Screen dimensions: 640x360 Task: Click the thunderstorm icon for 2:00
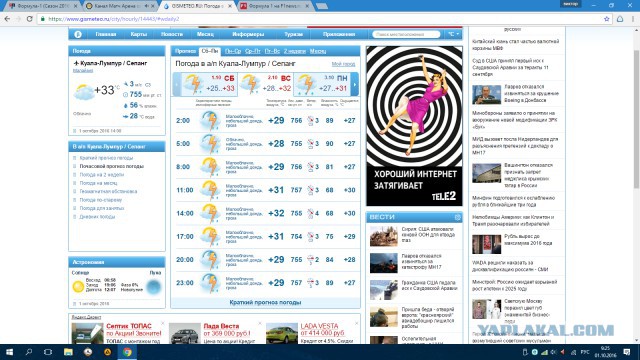(x=210, y=120)
